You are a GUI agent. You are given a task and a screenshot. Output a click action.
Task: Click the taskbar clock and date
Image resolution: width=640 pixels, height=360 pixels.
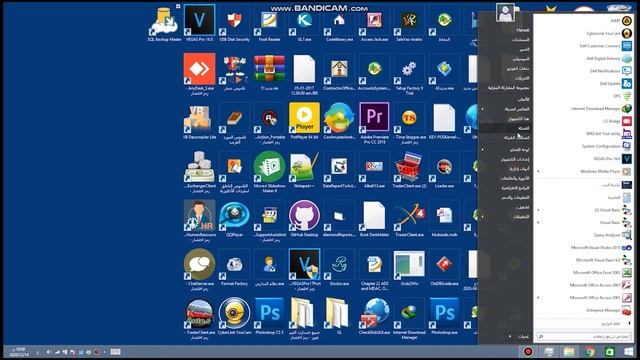[x=20, y=352]
